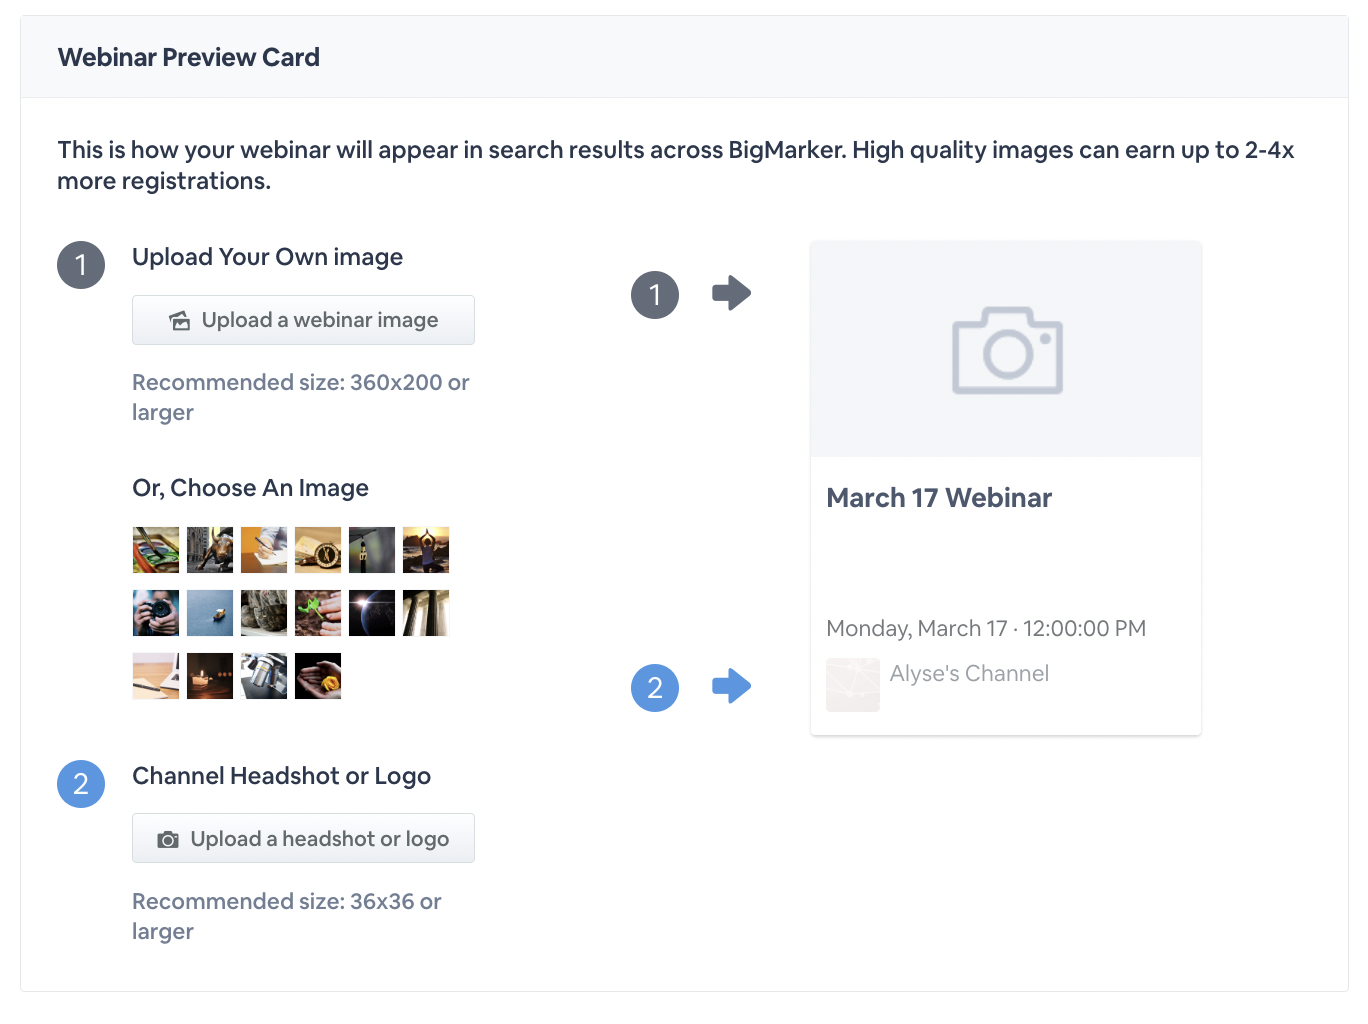Viewport: 1368px width, 1024px height.
Task: Select the yellow rose in hands thumbnail
Action: click(317, 675)
